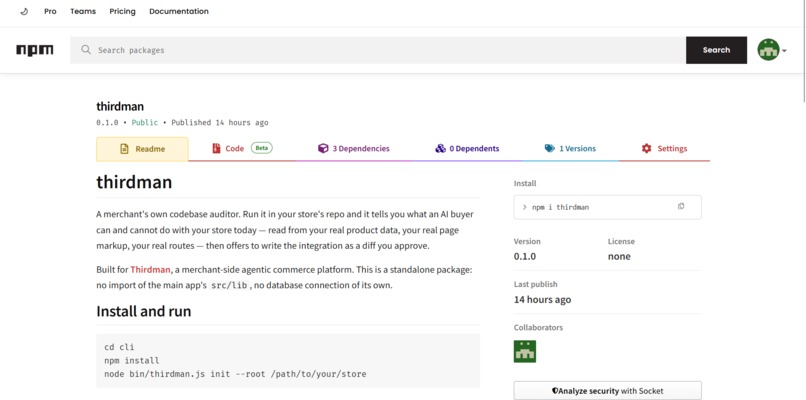Click the Install and run heading
Image resolution: width=806 pixels, height=400 pixels.
point(143,311)
